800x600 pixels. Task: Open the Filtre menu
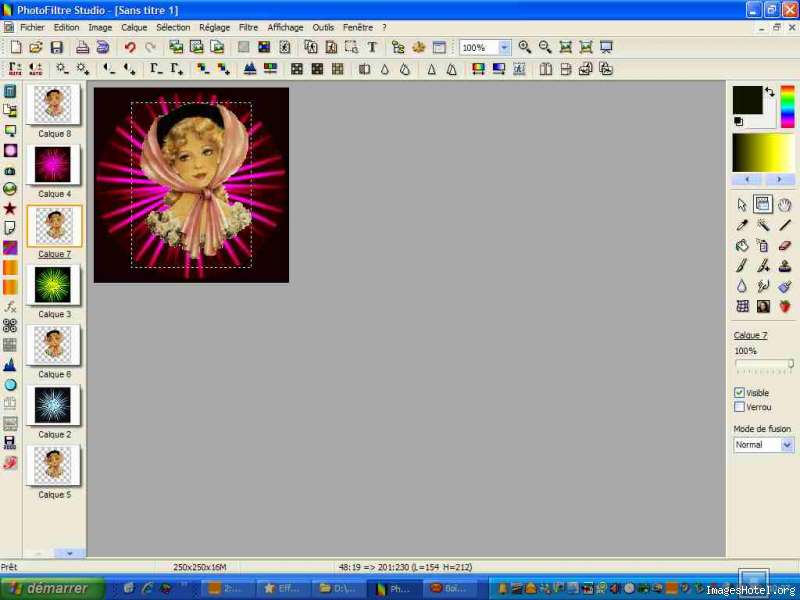248,28
